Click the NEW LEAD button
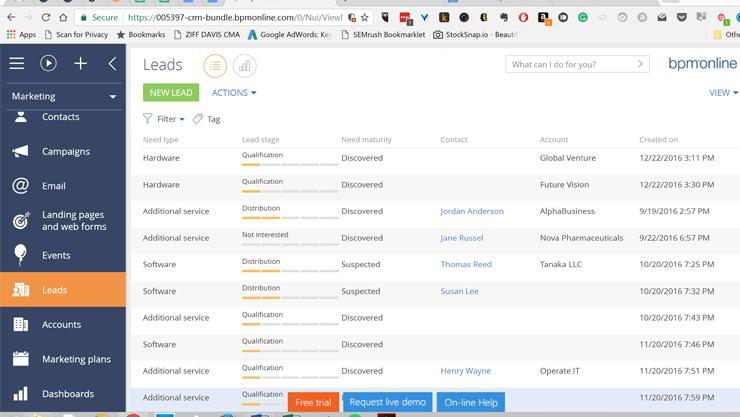This screenshot has height=417, width=740. click(171, 93)
